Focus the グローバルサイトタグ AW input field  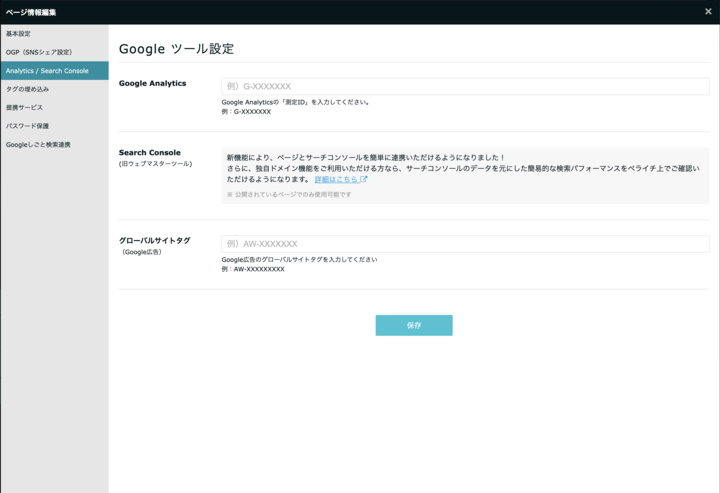pos(465,244)
